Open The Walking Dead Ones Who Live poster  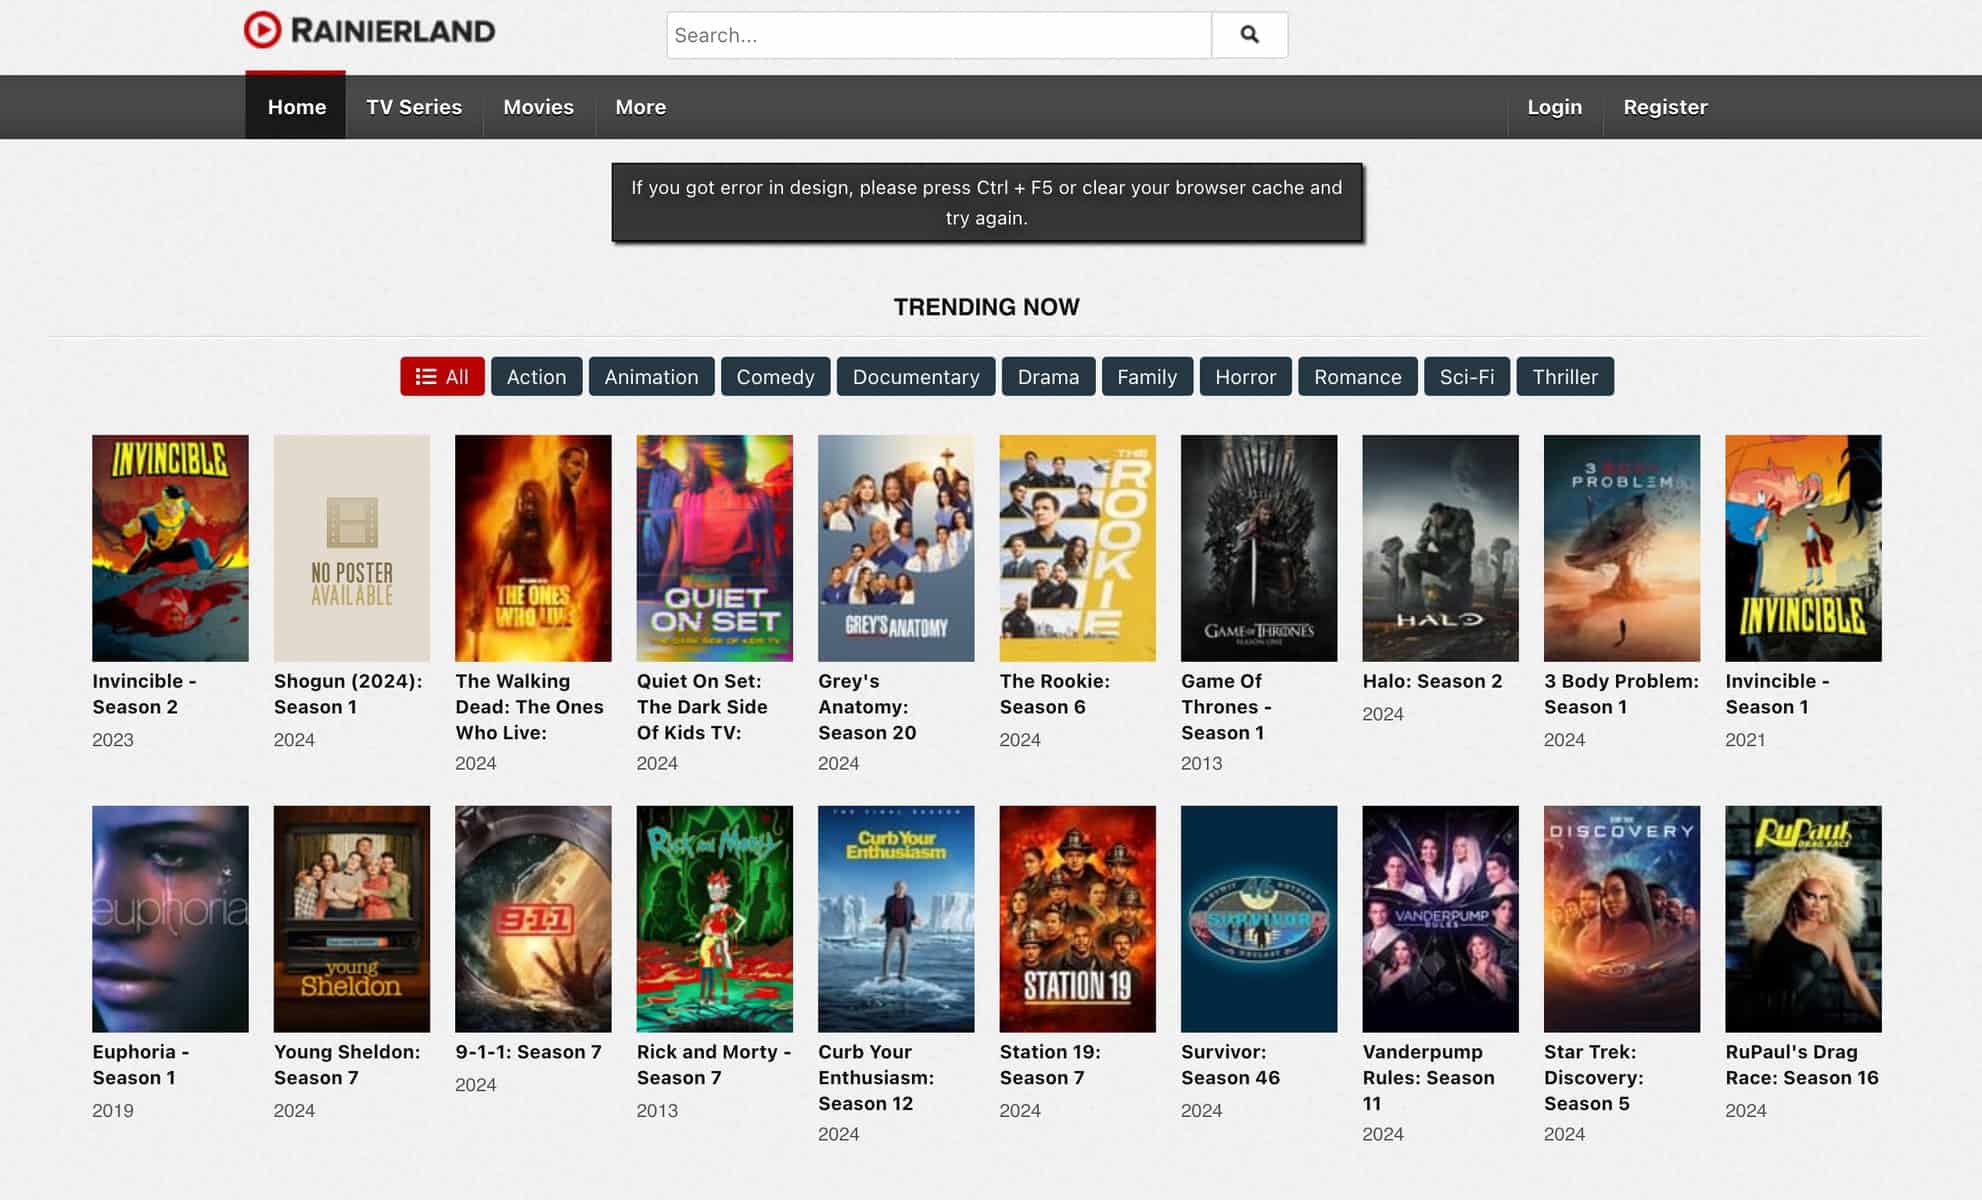pos(533,548)
